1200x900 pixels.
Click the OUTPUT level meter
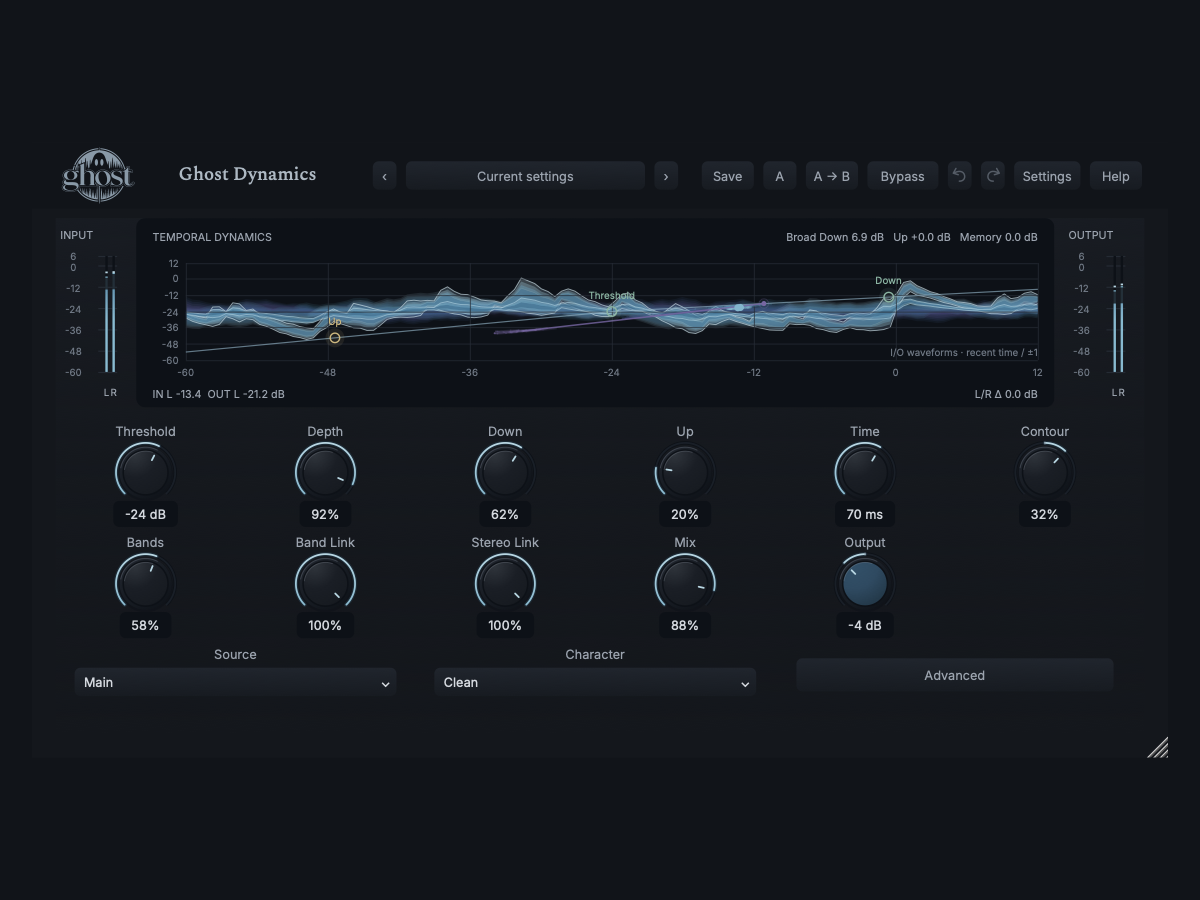[1118, 313]
